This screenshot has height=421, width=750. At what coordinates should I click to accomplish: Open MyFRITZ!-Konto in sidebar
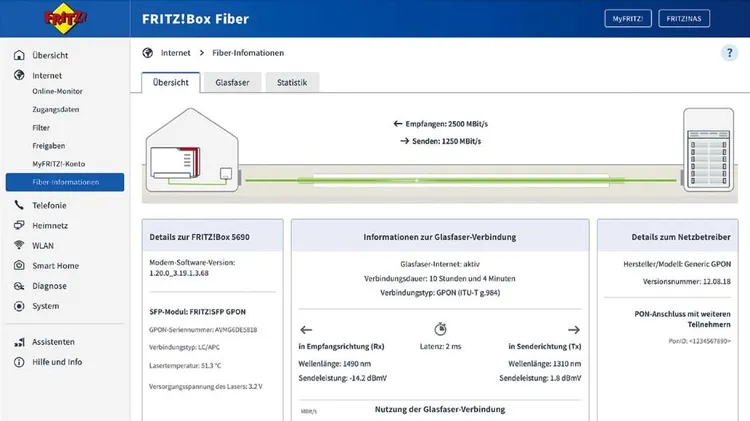pos(59,164)
